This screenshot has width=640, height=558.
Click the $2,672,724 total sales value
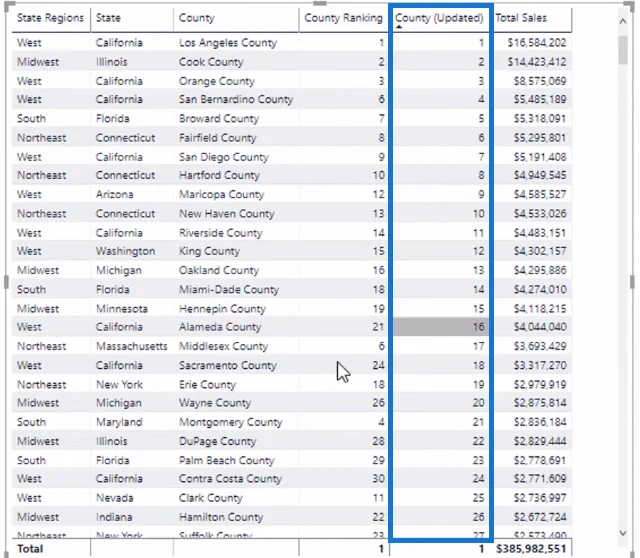click(x=540, y=517)
